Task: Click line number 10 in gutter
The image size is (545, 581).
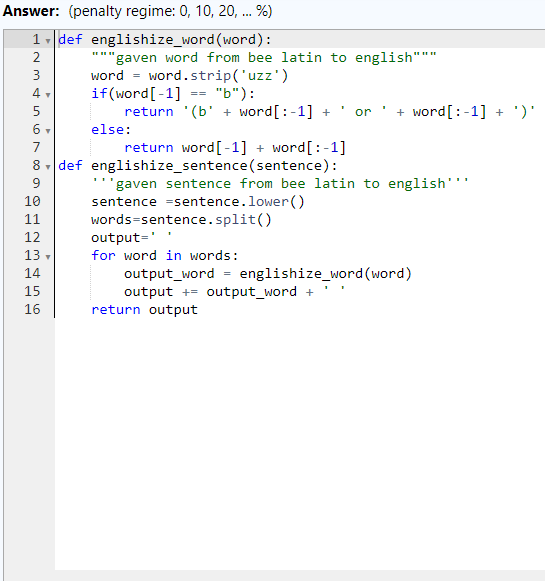Action: point(32,201)
